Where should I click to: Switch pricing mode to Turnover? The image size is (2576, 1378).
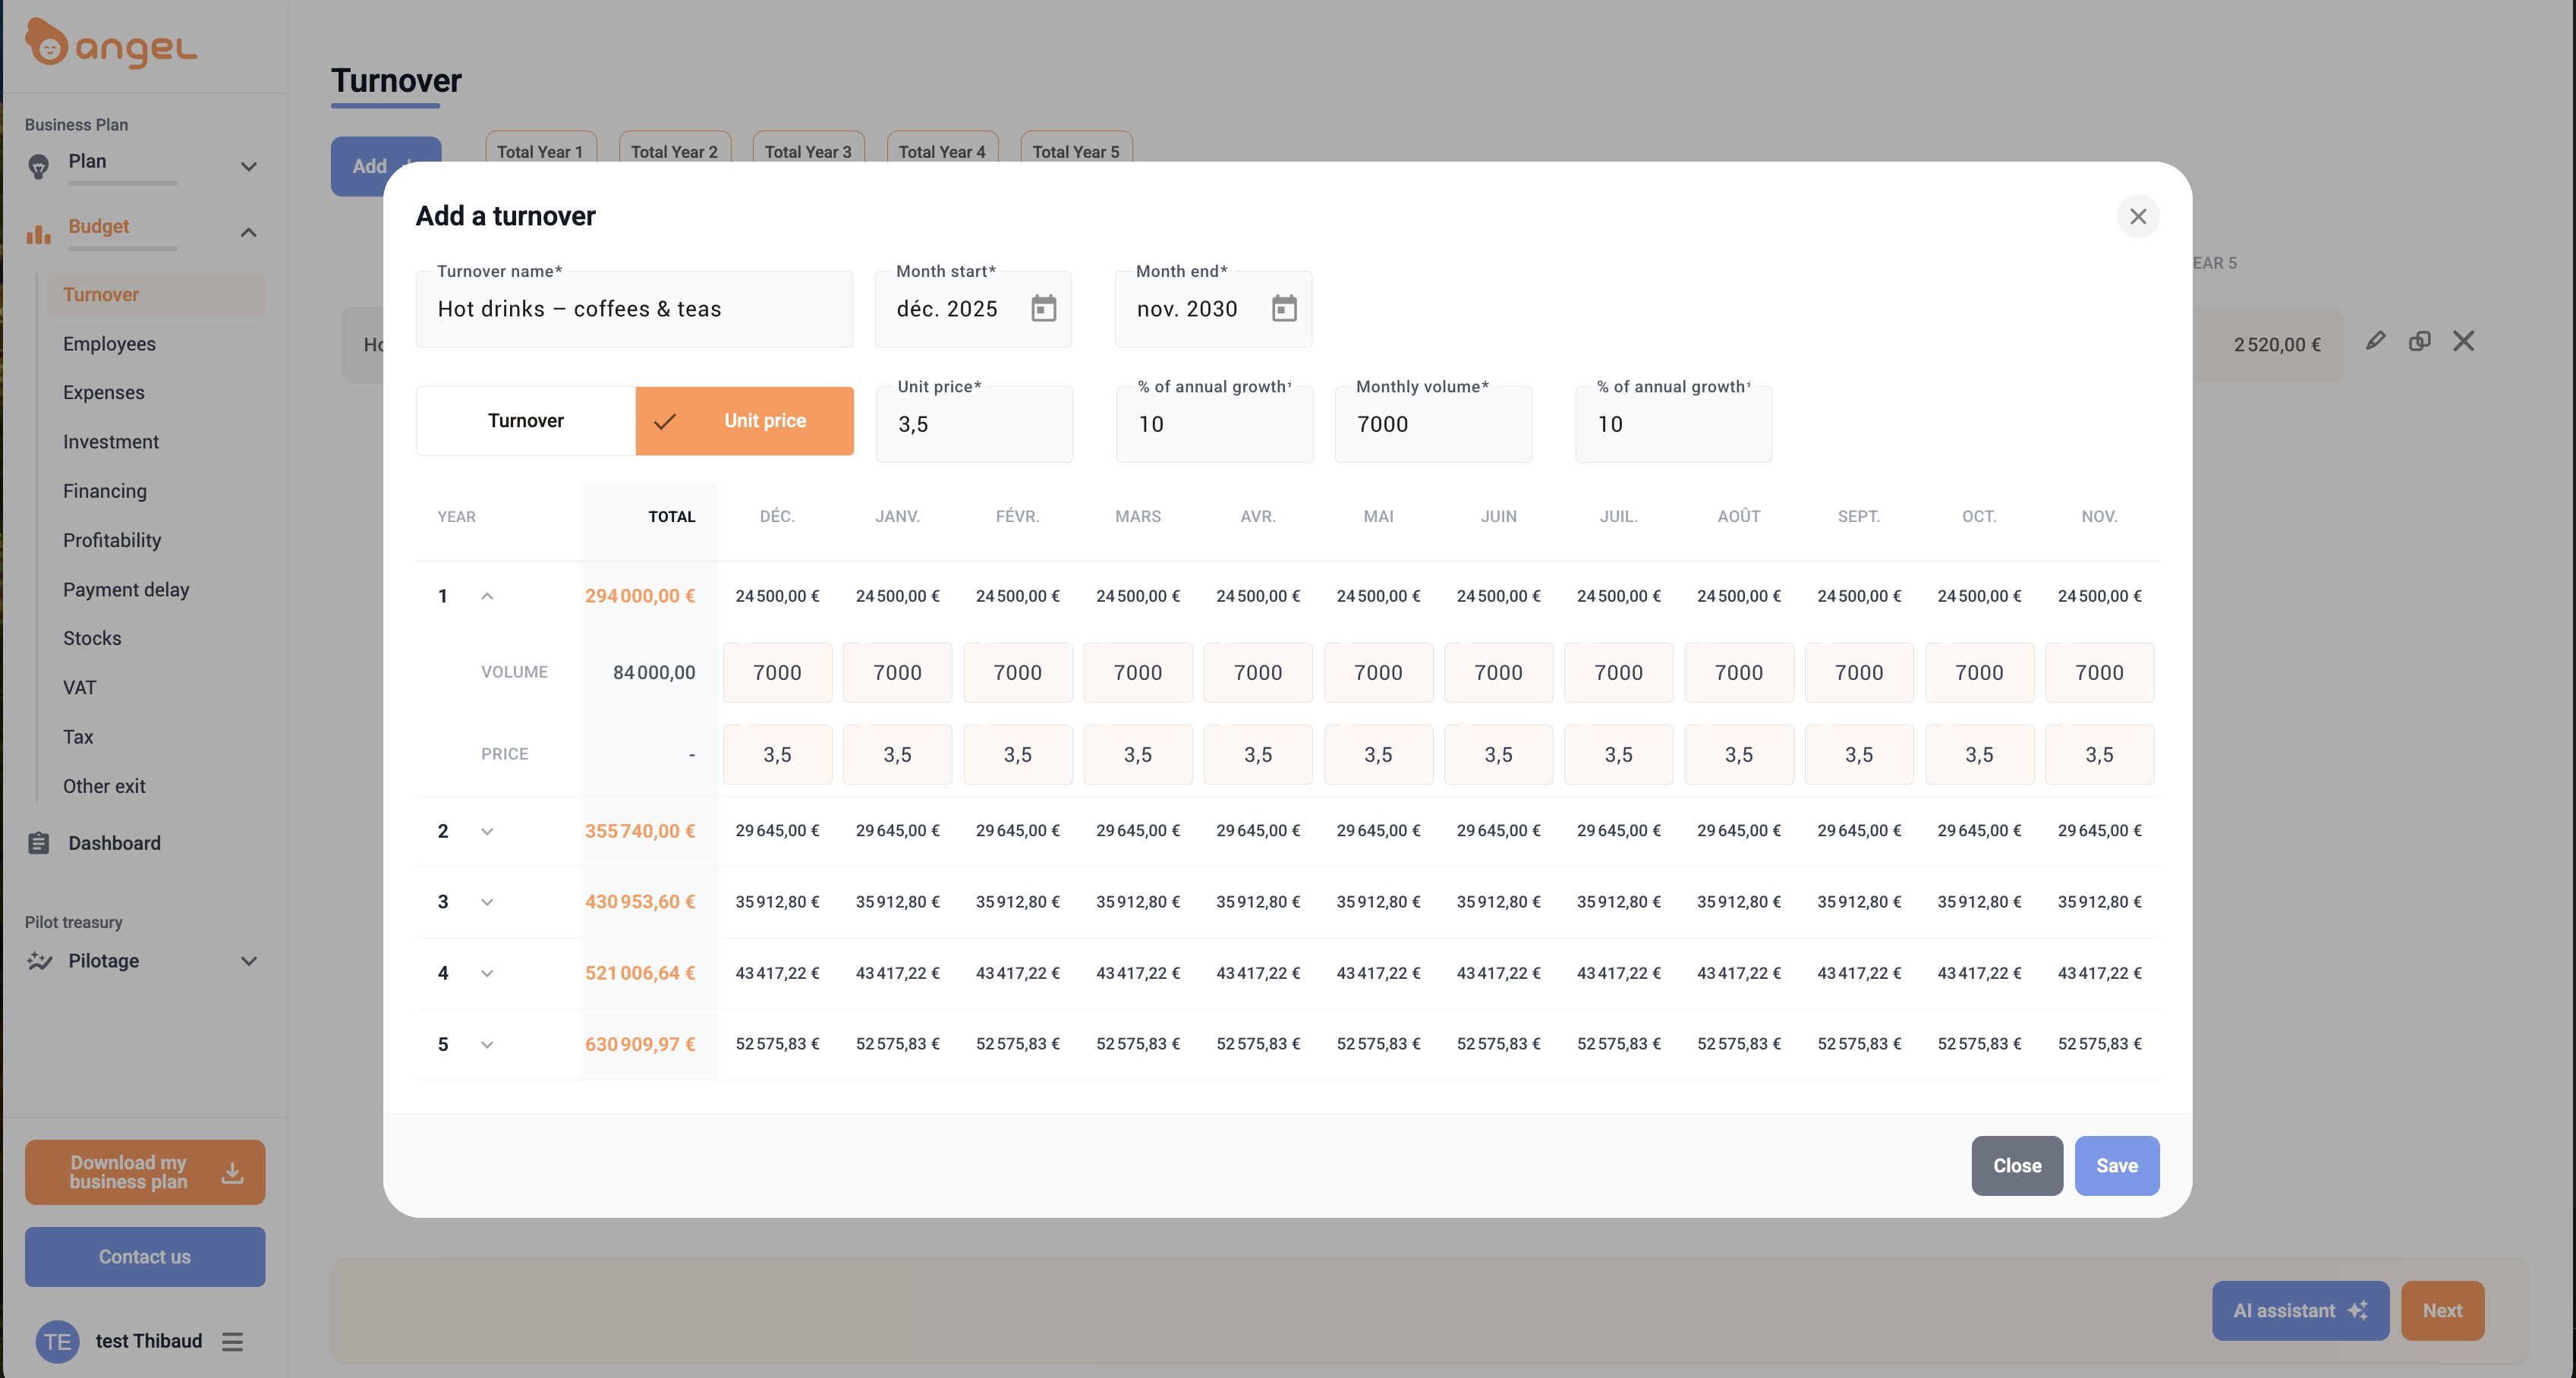(x=525, y=420)
